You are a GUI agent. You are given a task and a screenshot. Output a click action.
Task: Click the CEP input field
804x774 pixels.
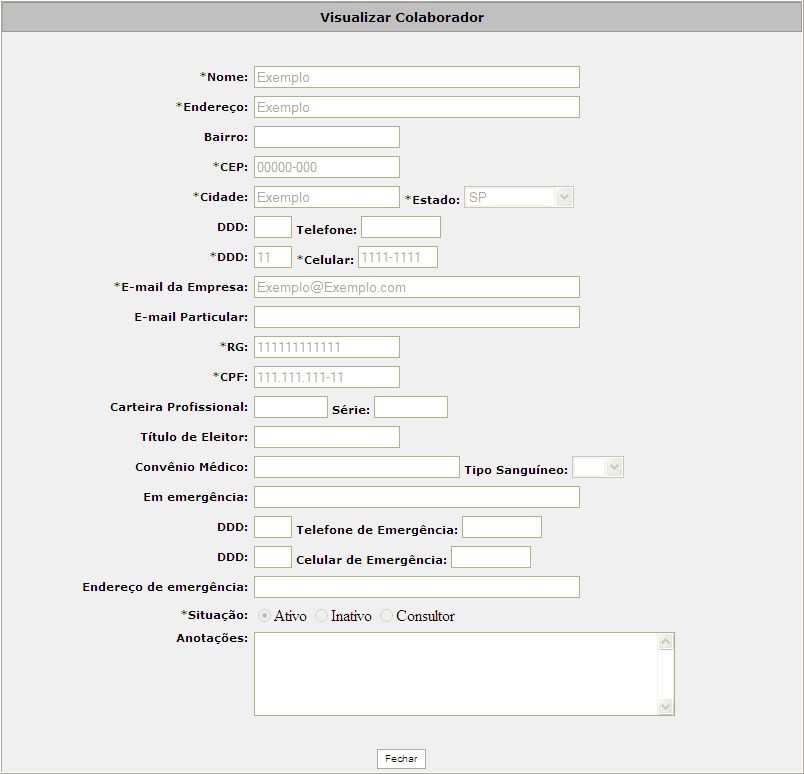pyautogui.click(x=327, y=167)
